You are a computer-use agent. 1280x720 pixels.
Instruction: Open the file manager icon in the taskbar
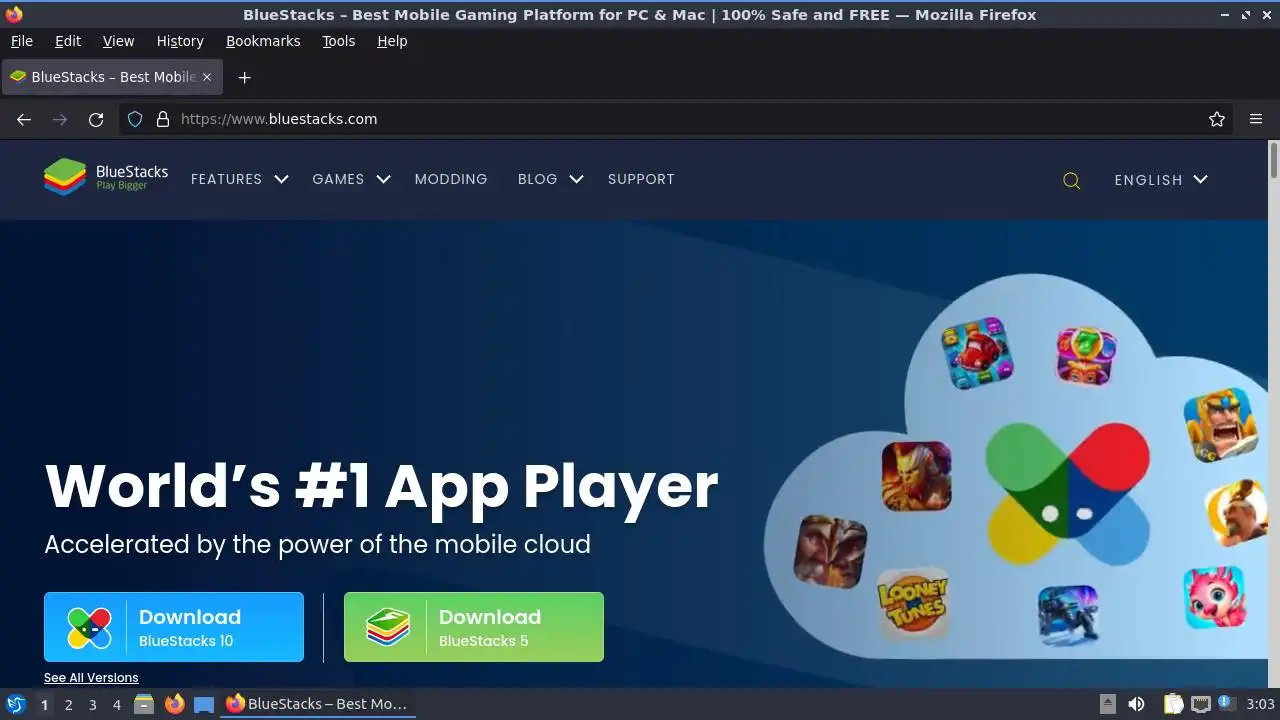(144, 704)
